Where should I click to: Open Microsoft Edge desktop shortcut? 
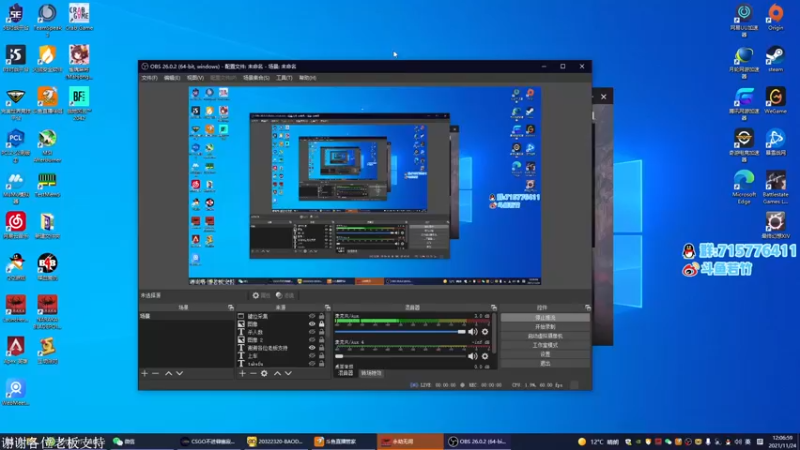tap(744, 187)
